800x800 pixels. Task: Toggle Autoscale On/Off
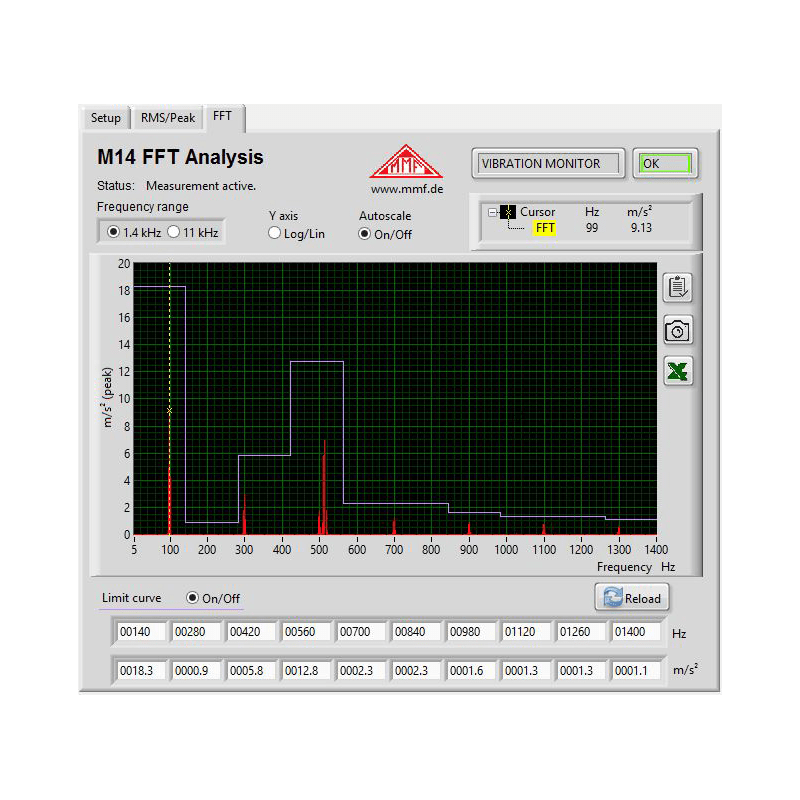[x=365, y=234]
